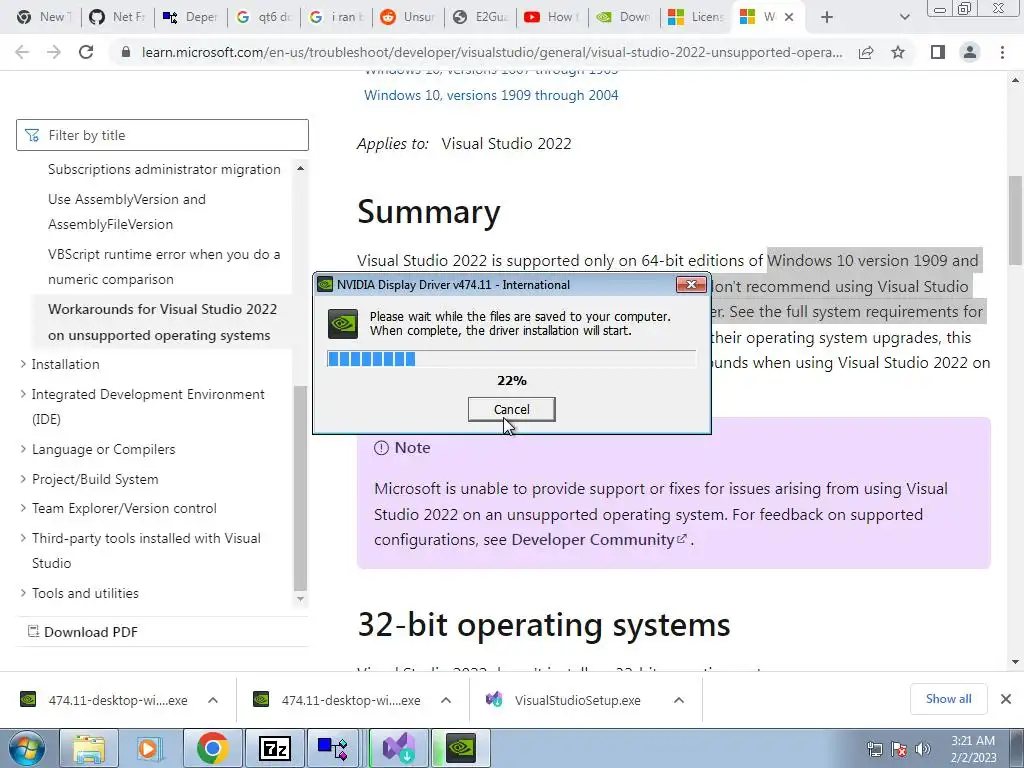Bookmark this page with the star icon
This screenshot has height=768, width=1024.
(899, 52)
